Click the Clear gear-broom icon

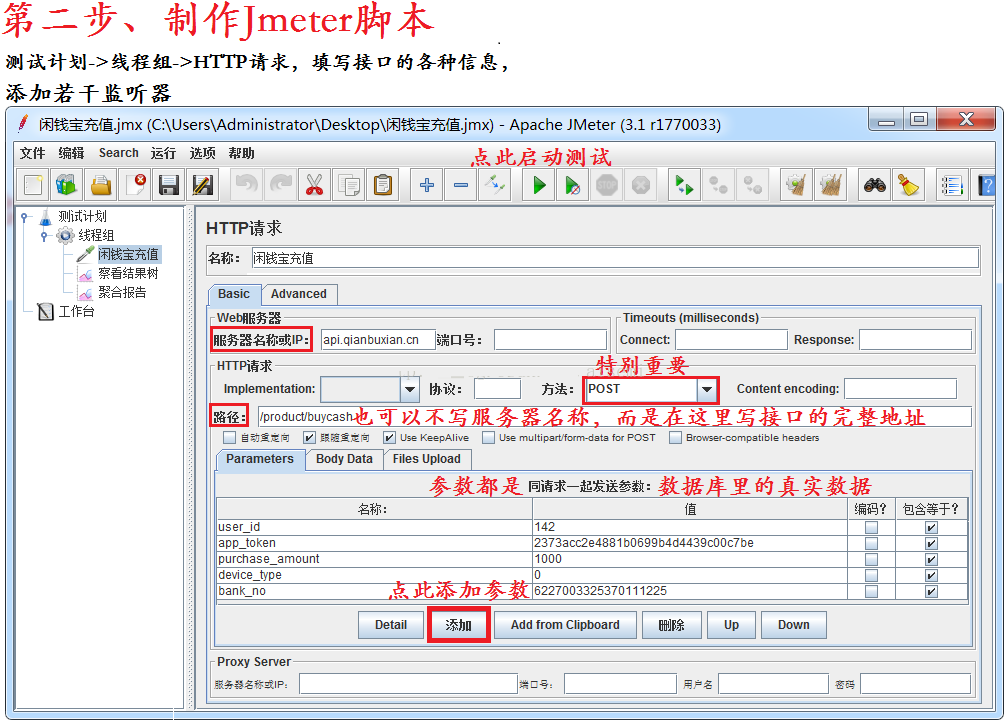point(796,185)
